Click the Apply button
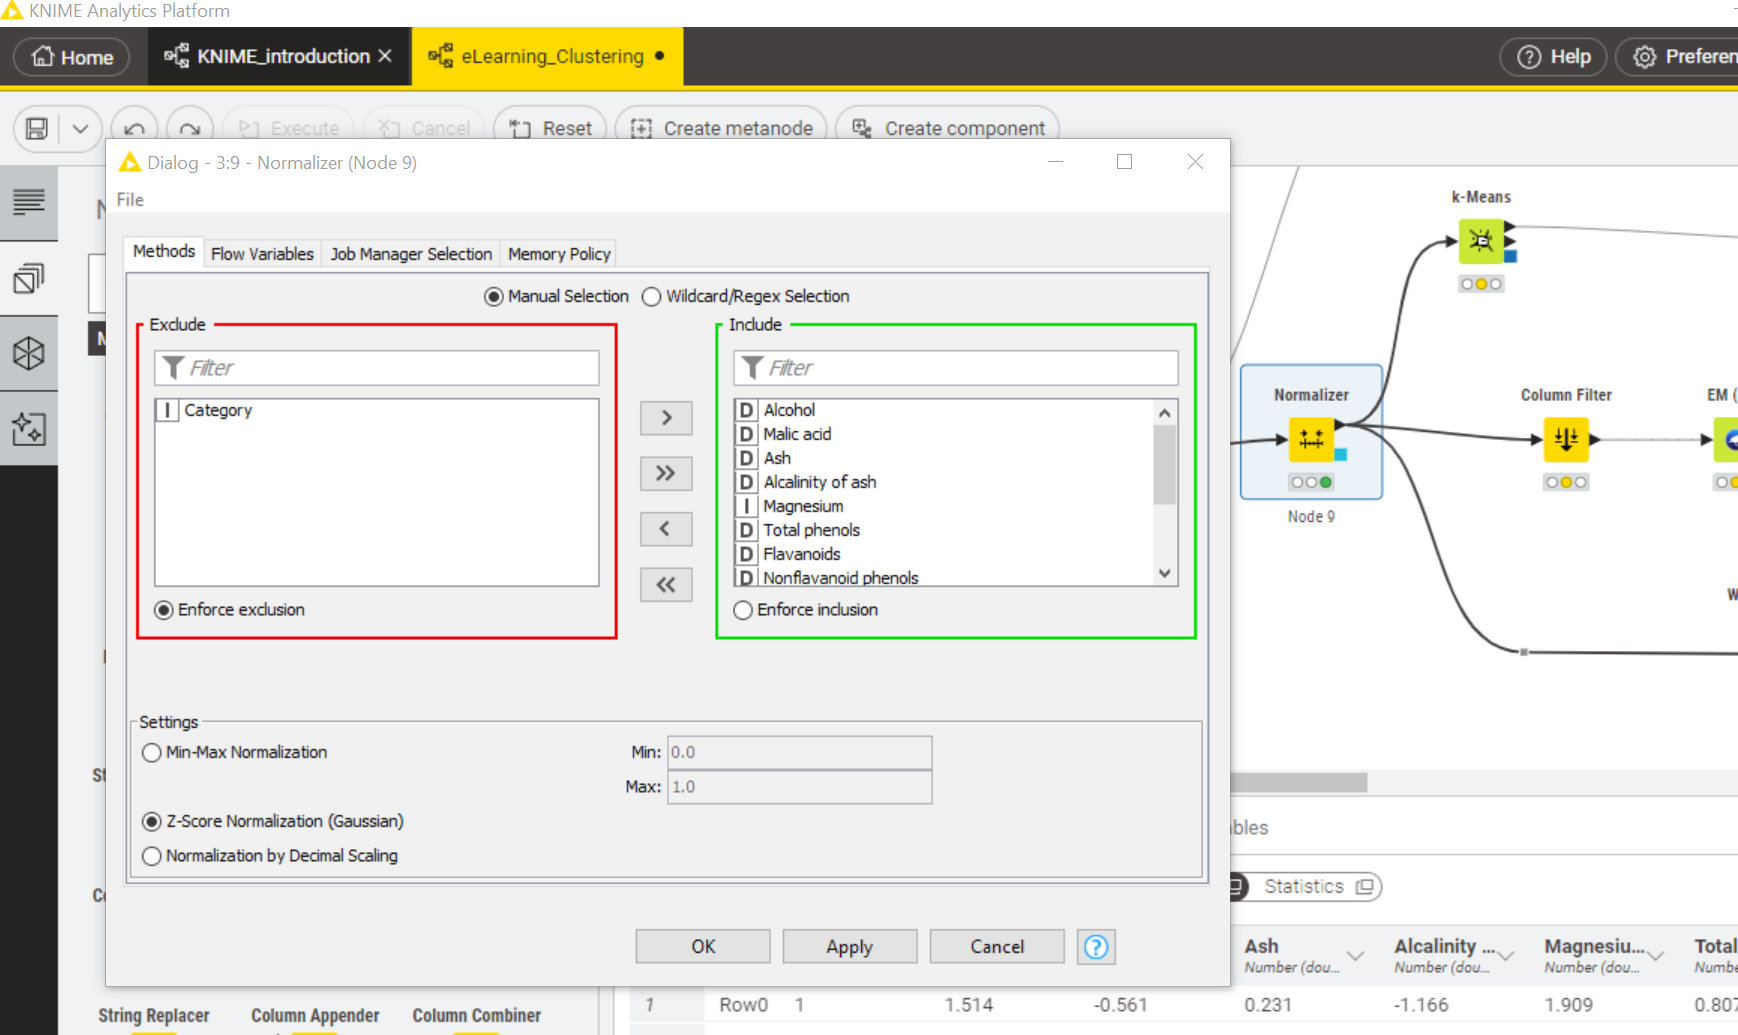 point(849,946)
